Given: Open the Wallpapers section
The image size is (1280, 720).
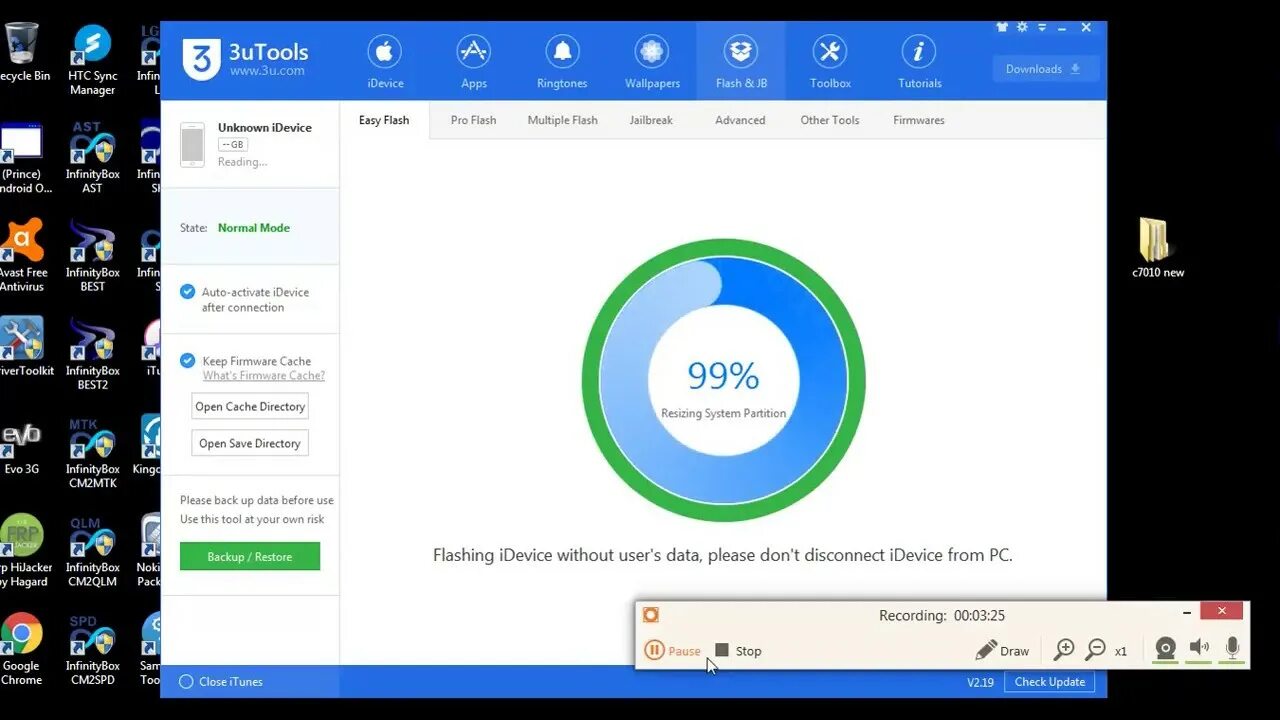Looking at the screenshot, I should click(x=652, y=62).
